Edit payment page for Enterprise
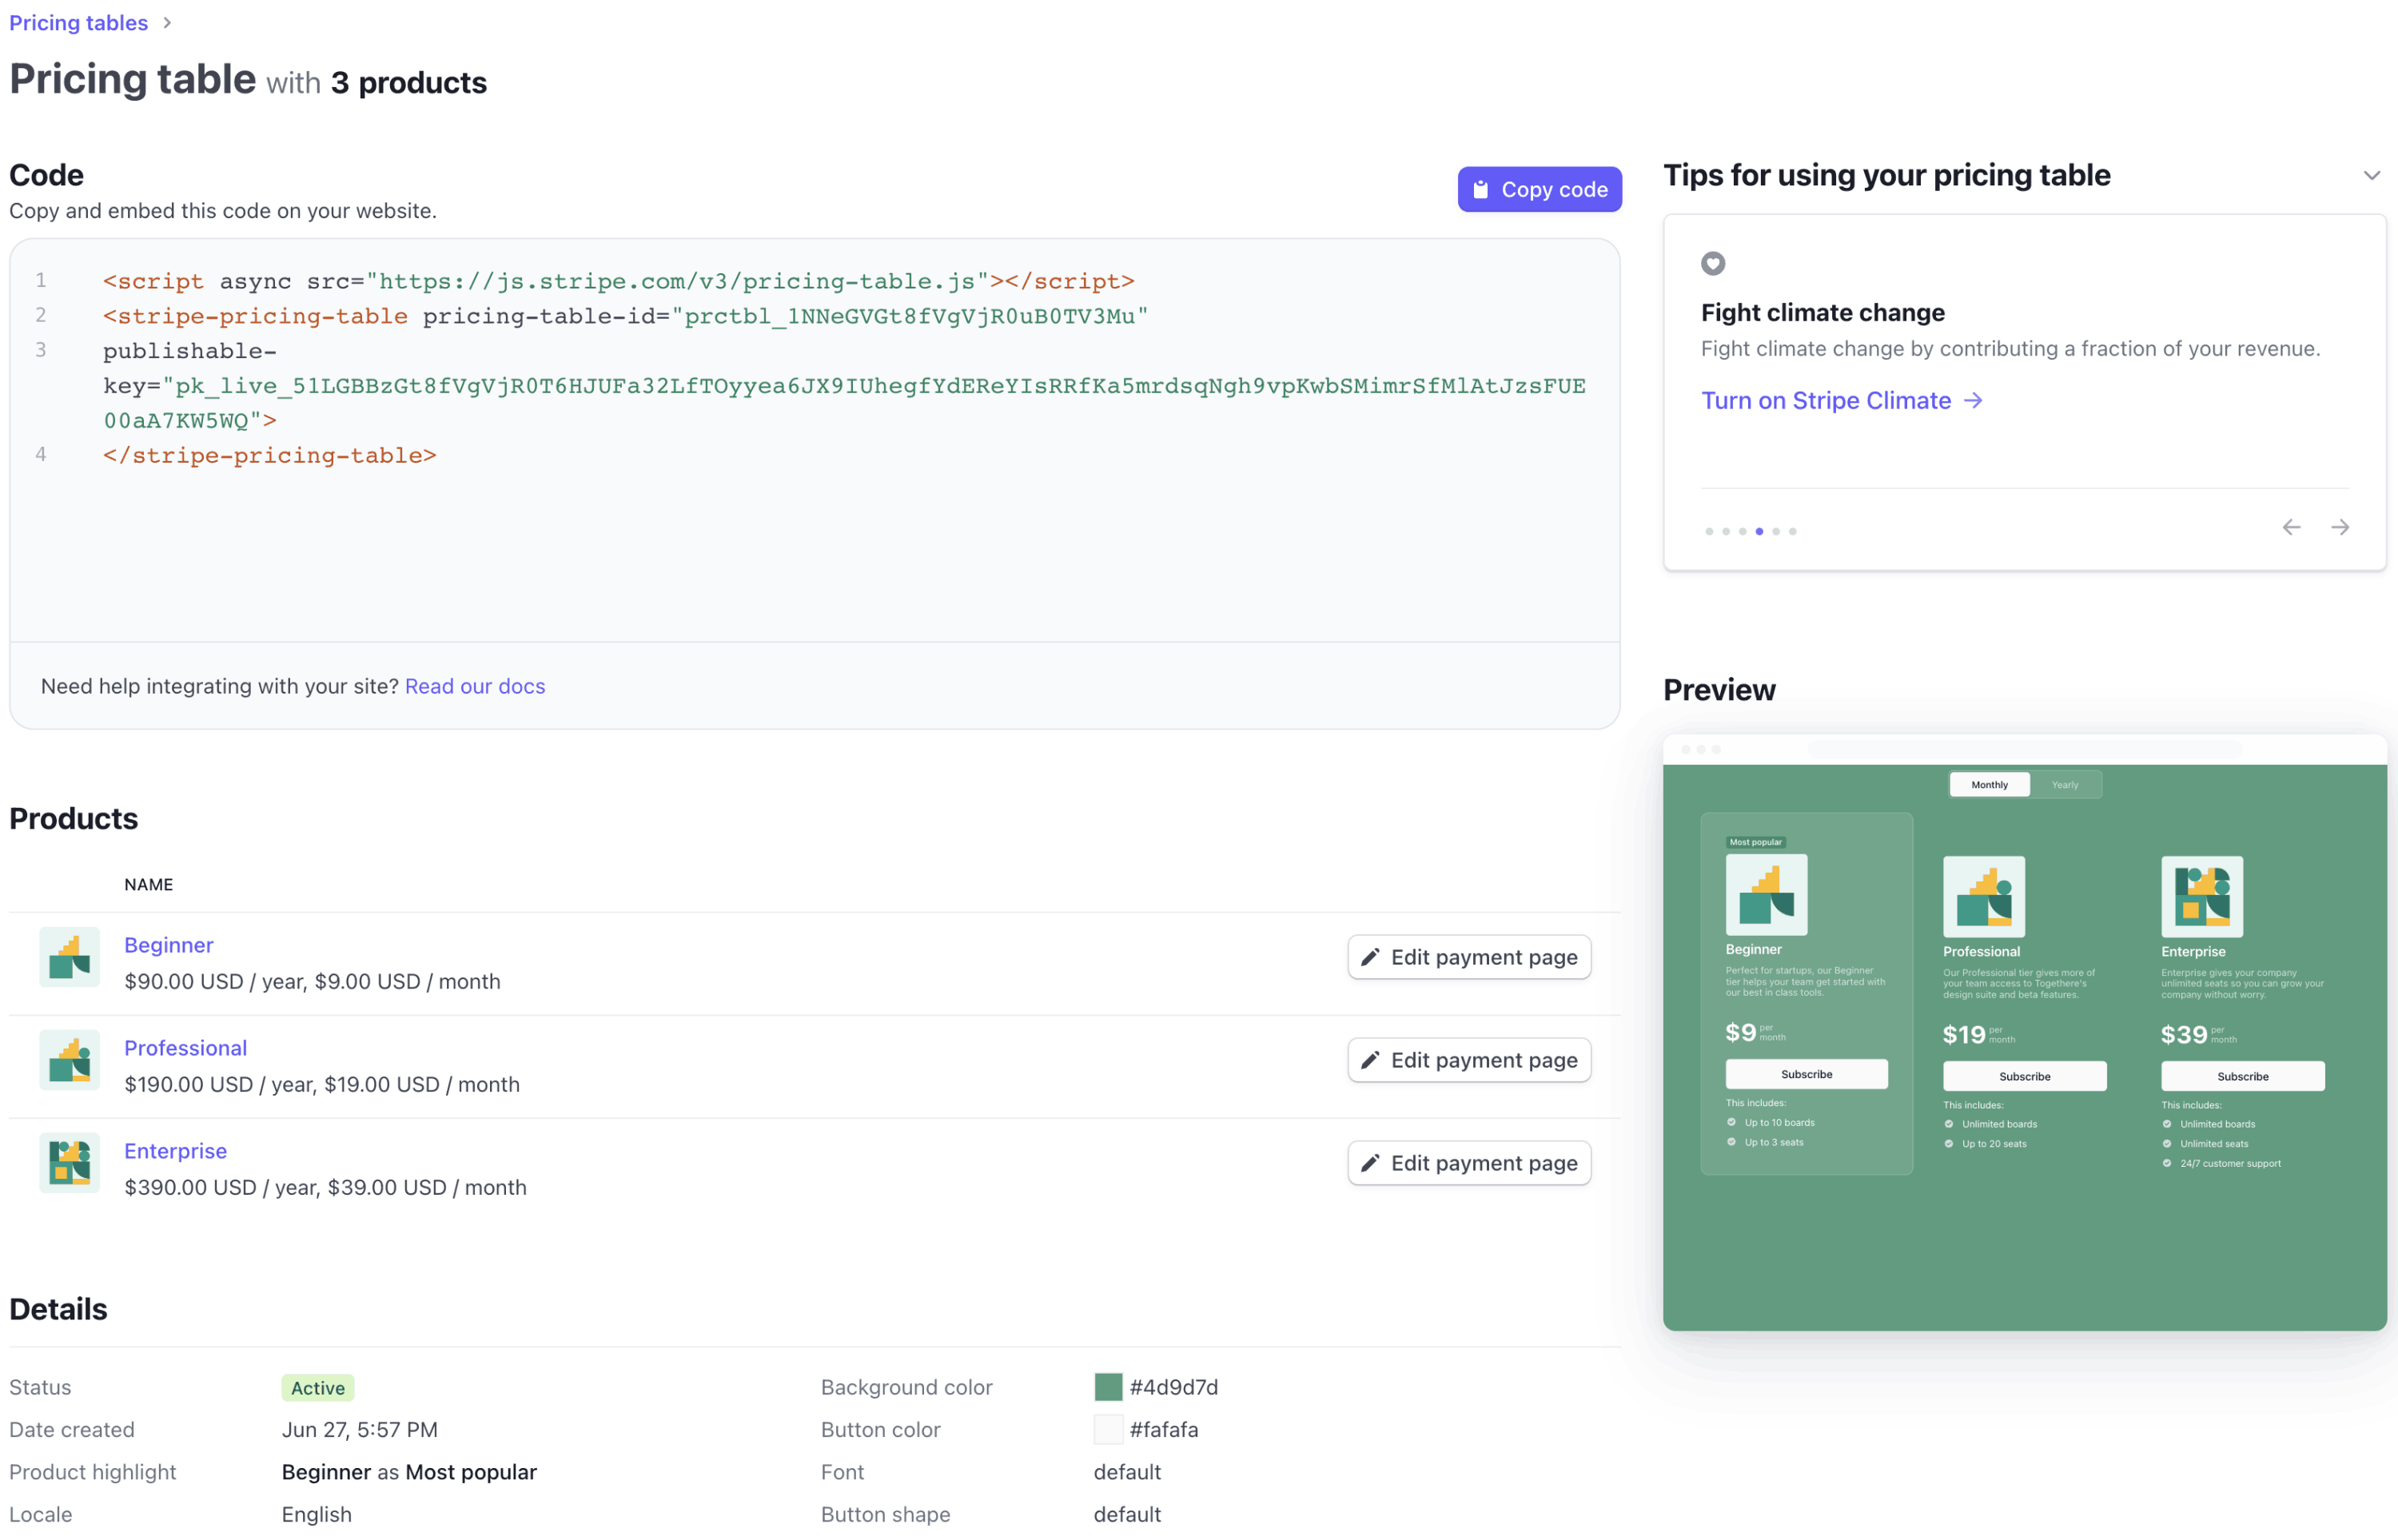 click(x=1469, y=1163)
